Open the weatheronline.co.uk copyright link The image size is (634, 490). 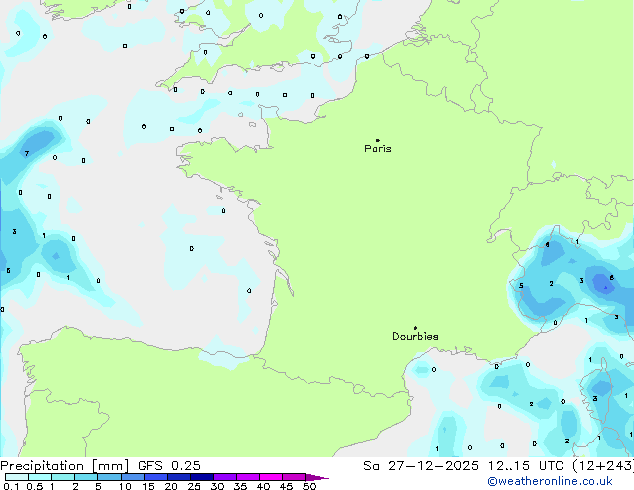tap(549, 481)
